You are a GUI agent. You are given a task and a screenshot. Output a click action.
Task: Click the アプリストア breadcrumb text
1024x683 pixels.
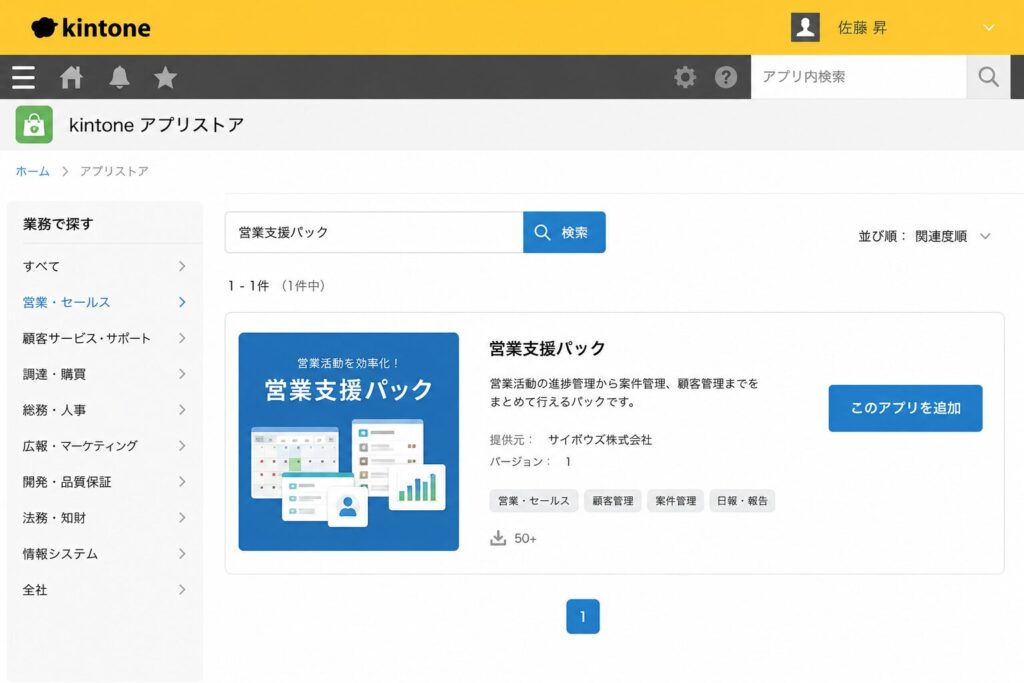(114, 171)
